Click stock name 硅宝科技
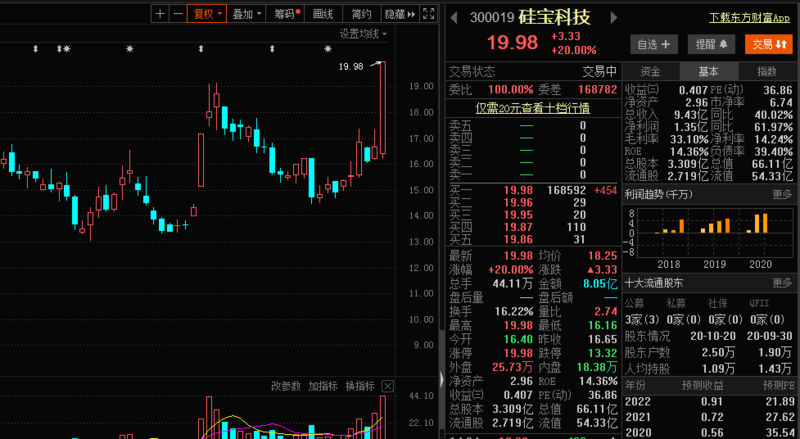Image resolution: width=800 pixels, height=439 pixels. (x=555, y=17)
